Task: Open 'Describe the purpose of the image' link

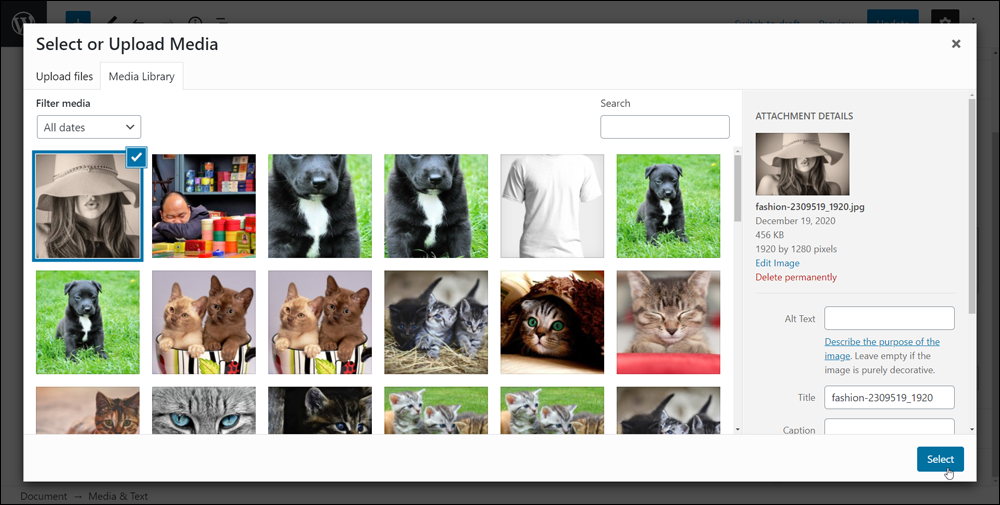Action: (882, 349)
